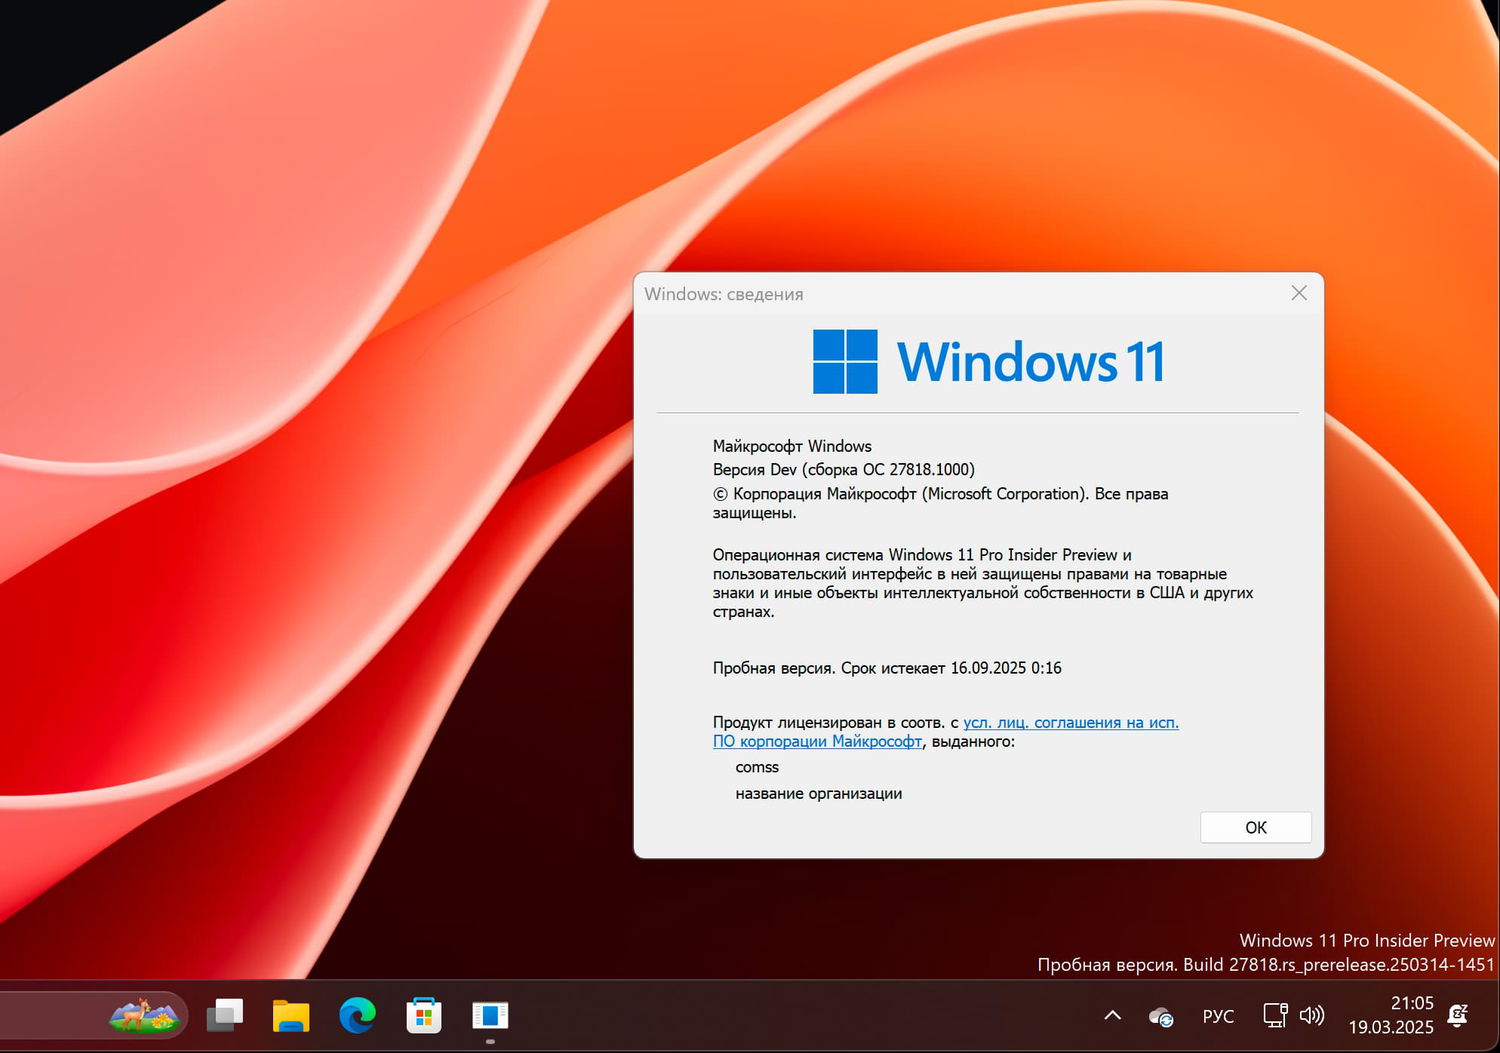Open quick settings from the tray

tap(1293, 1015)
